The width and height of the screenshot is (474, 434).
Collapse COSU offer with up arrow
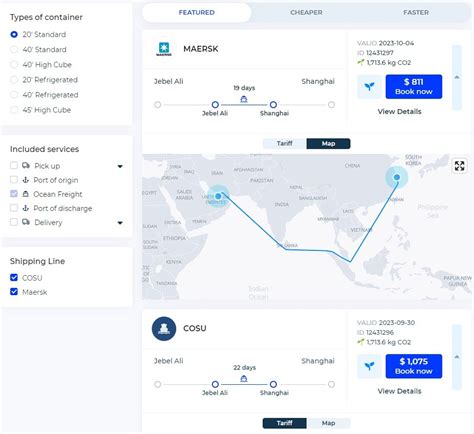pyautogui.click(x=457, y=357)
